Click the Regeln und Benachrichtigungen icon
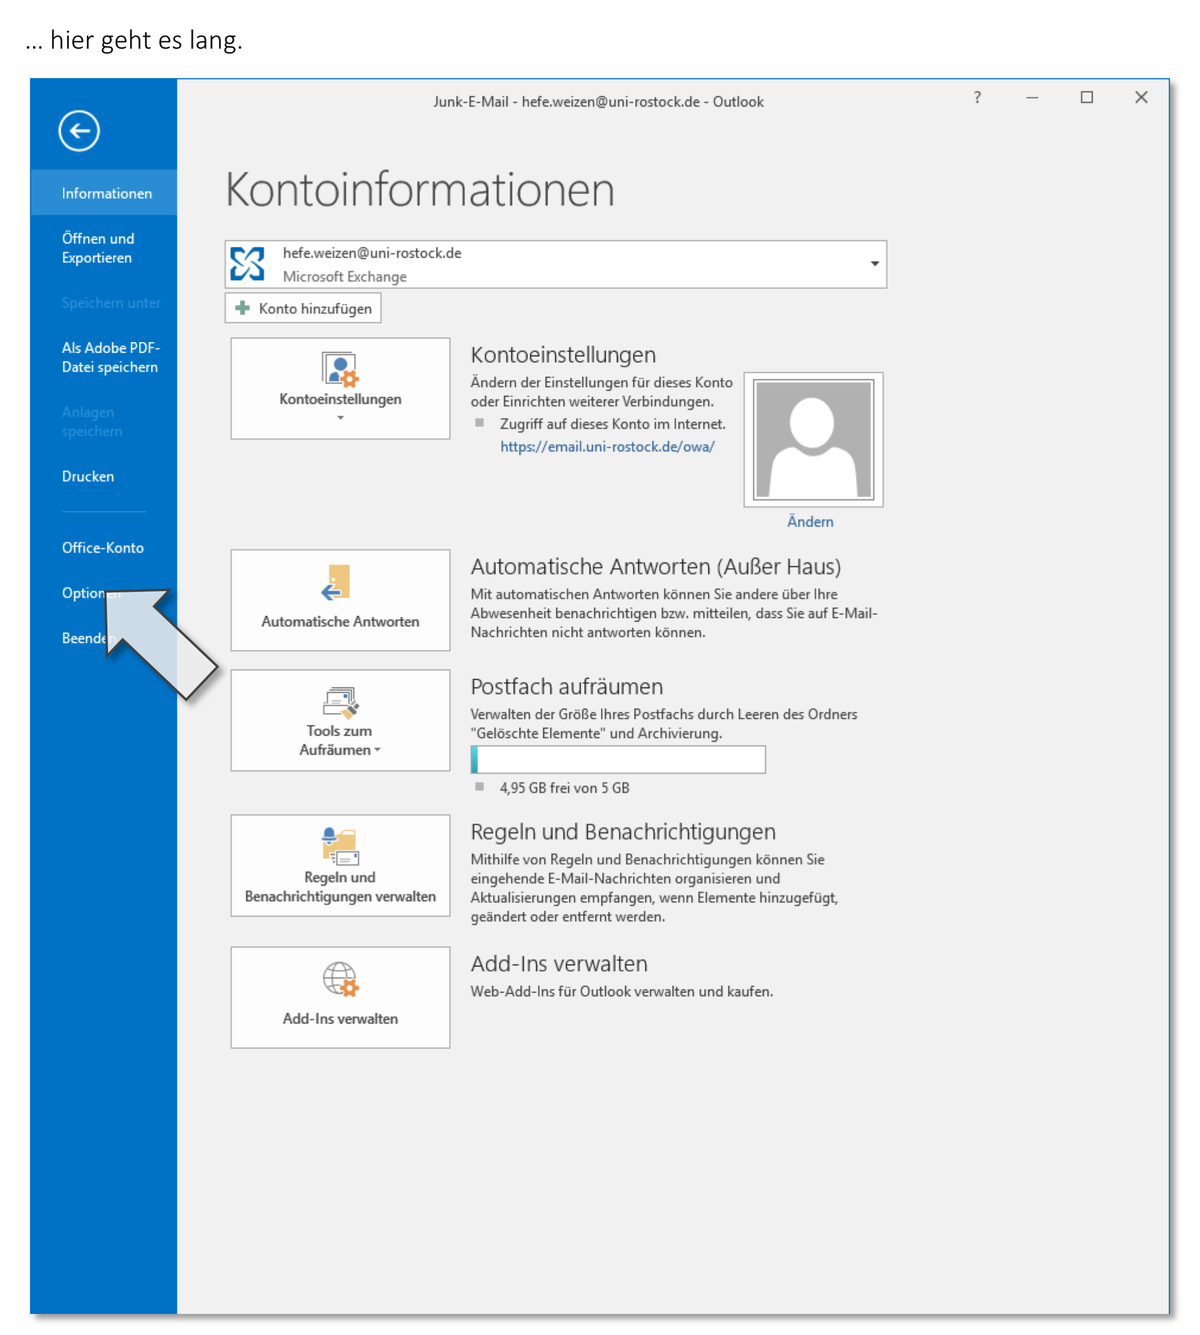 click(x=340, y=846)
